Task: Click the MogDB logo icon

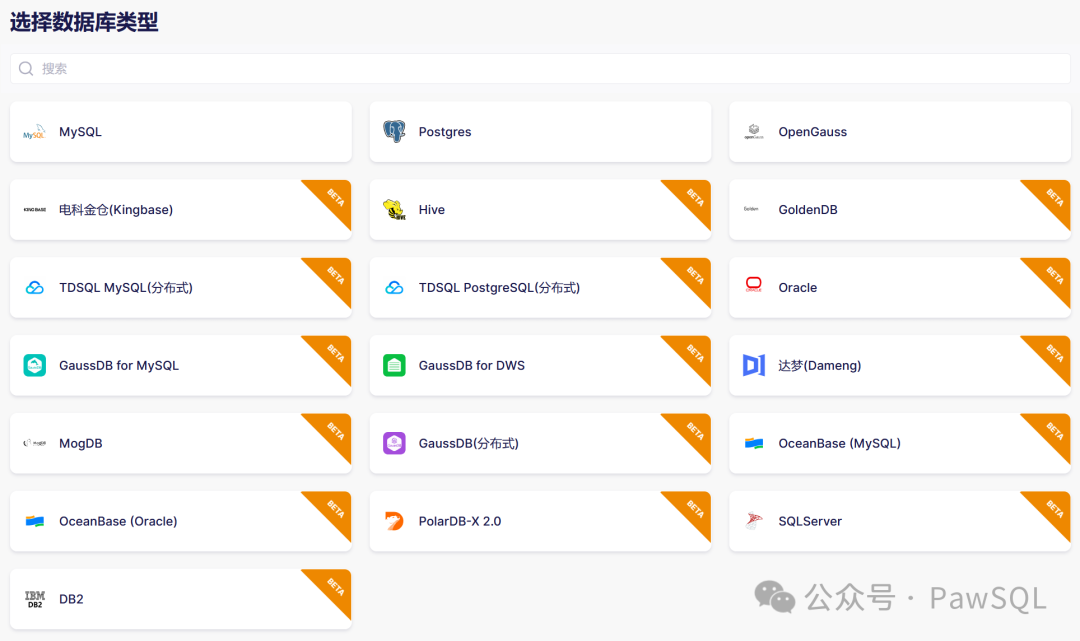Action: 34,443
